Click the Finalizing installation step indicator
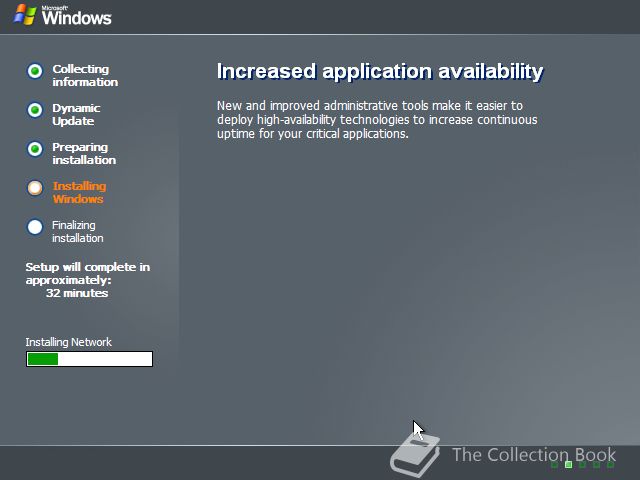 pyautogui.click(x=35, y=227)
